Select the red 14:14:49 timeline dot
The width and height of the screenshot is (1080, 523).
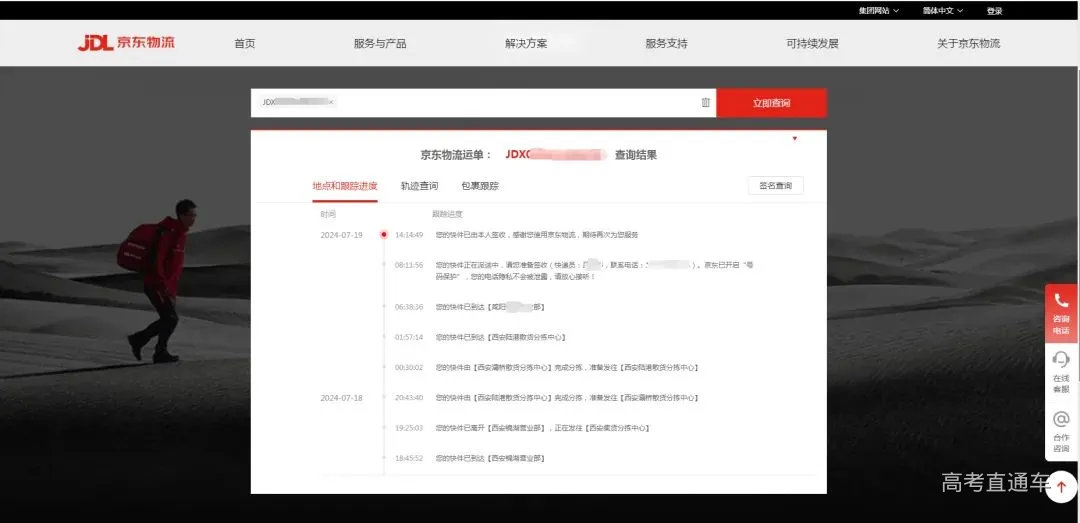(384, 234)
